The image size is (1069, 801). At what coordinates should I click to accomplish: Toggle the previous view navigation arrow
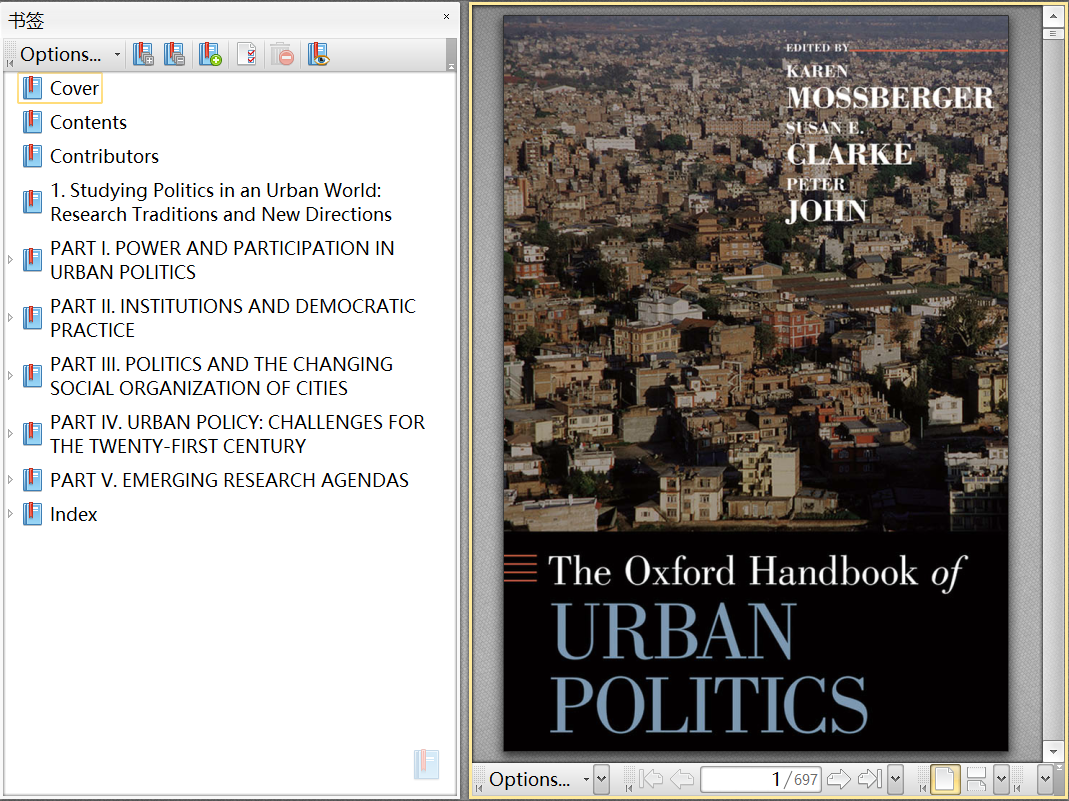tap(683, 779)
